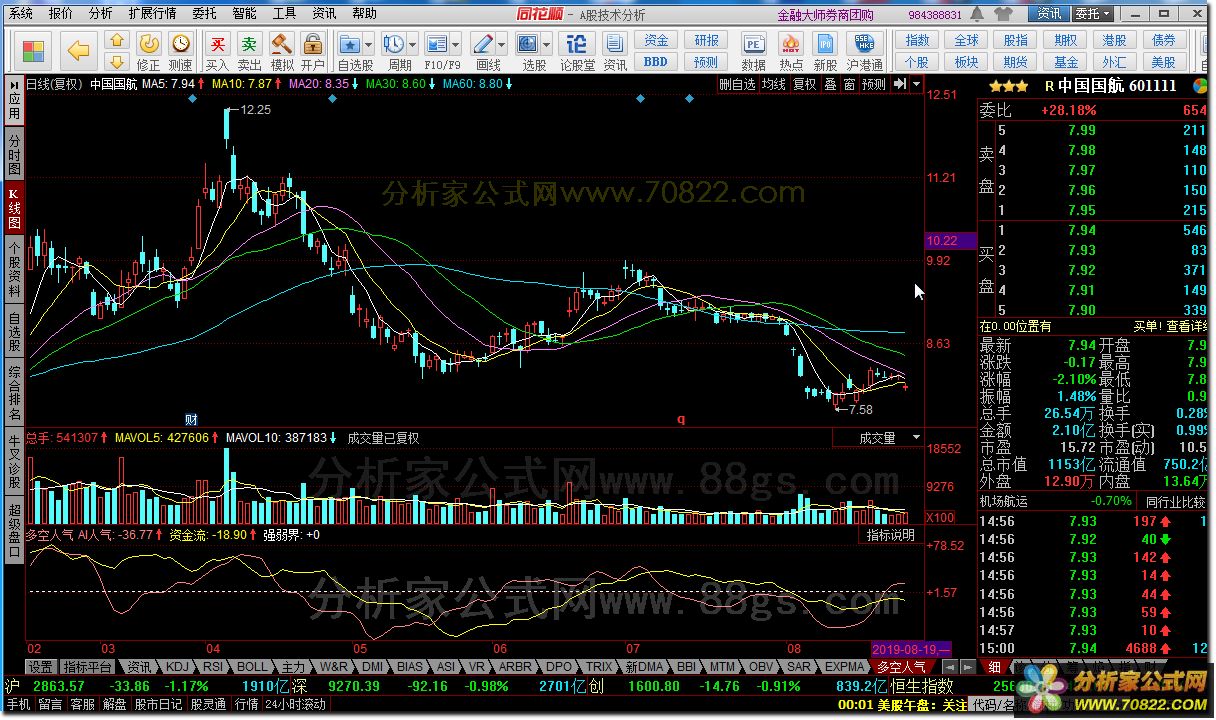Click the 股市日记 status bar item
Screen dimensions: 1216x720
tap(159, 704)
